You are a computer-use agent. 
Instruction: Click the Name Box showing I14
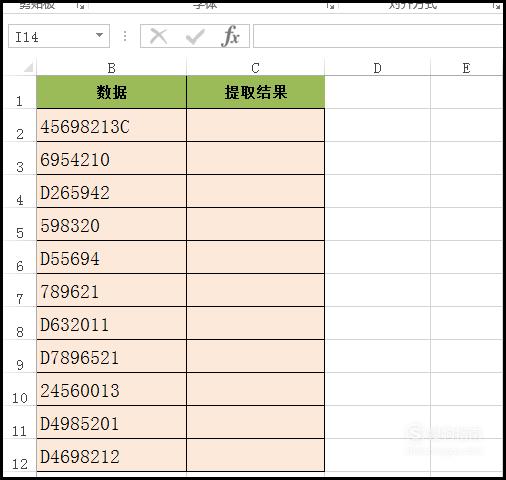(x=59, y=36)
